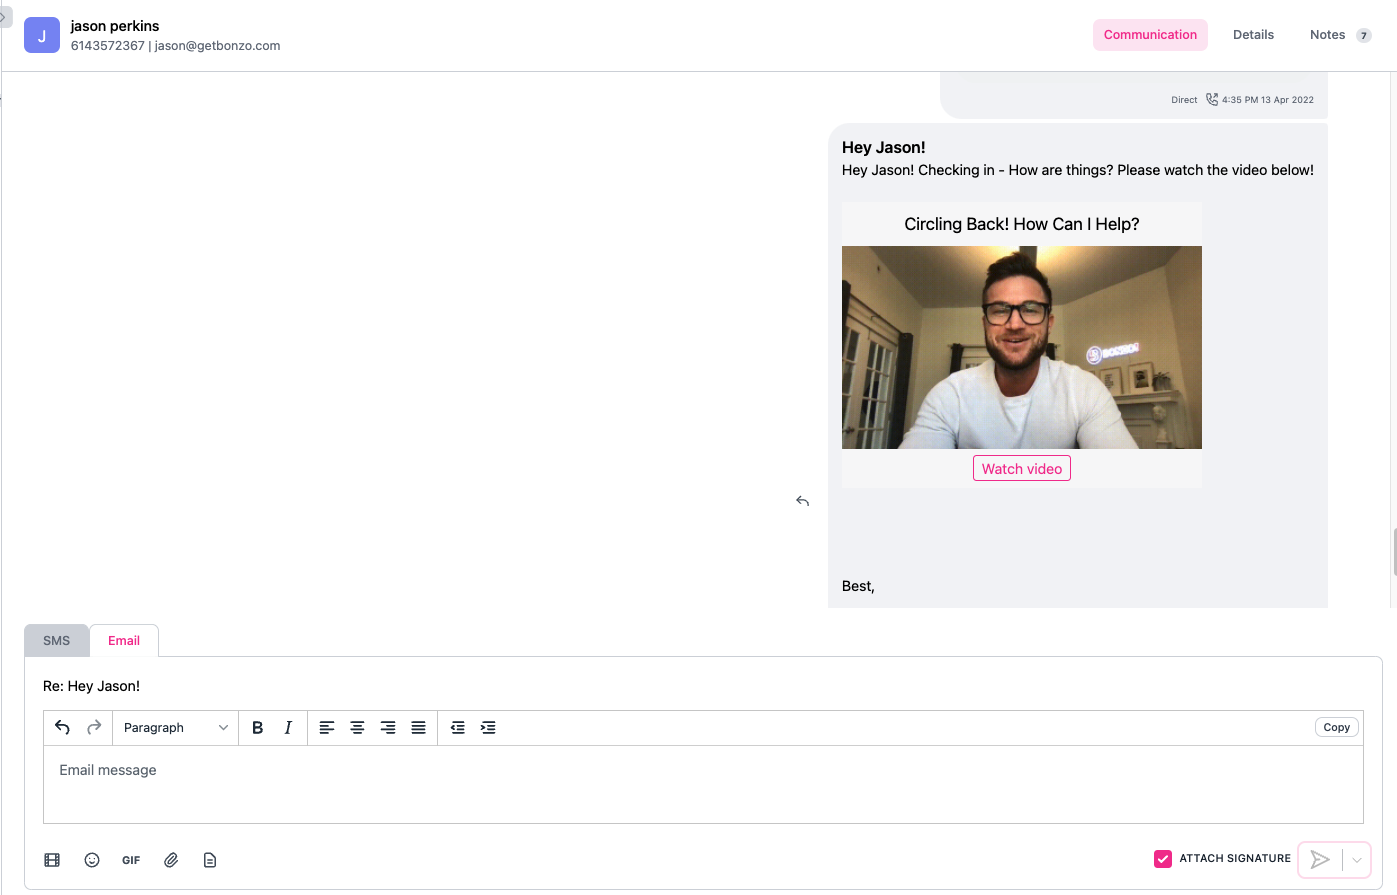
Task: Undo the last edit in the email editor
Action: (x=63, y=728)
